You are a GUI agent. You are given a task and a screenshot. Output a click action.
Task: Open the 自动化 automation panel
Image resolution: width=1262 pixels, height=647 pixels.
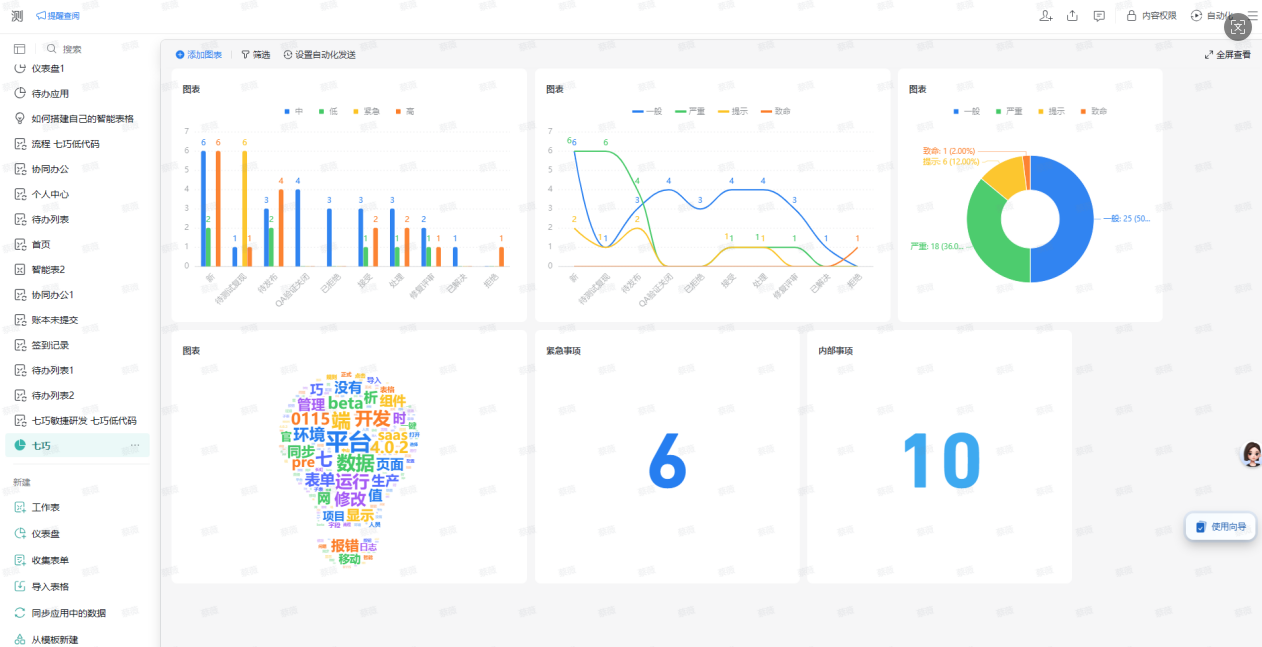click(1208, 16)
